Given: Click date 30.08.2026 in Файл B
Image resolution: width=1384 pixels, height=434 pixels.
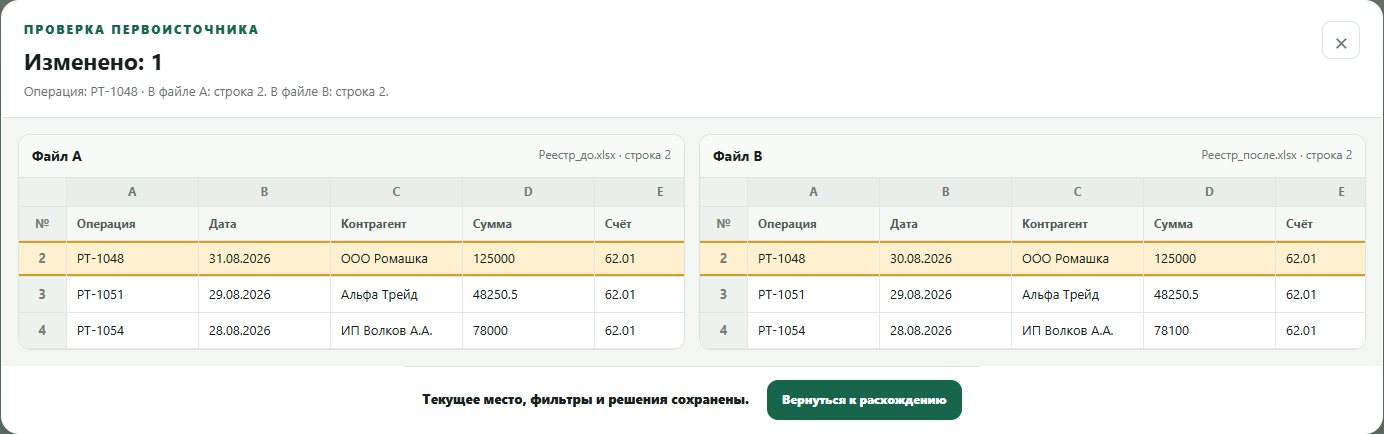Looking at the screenshot, I should point(946,258).
